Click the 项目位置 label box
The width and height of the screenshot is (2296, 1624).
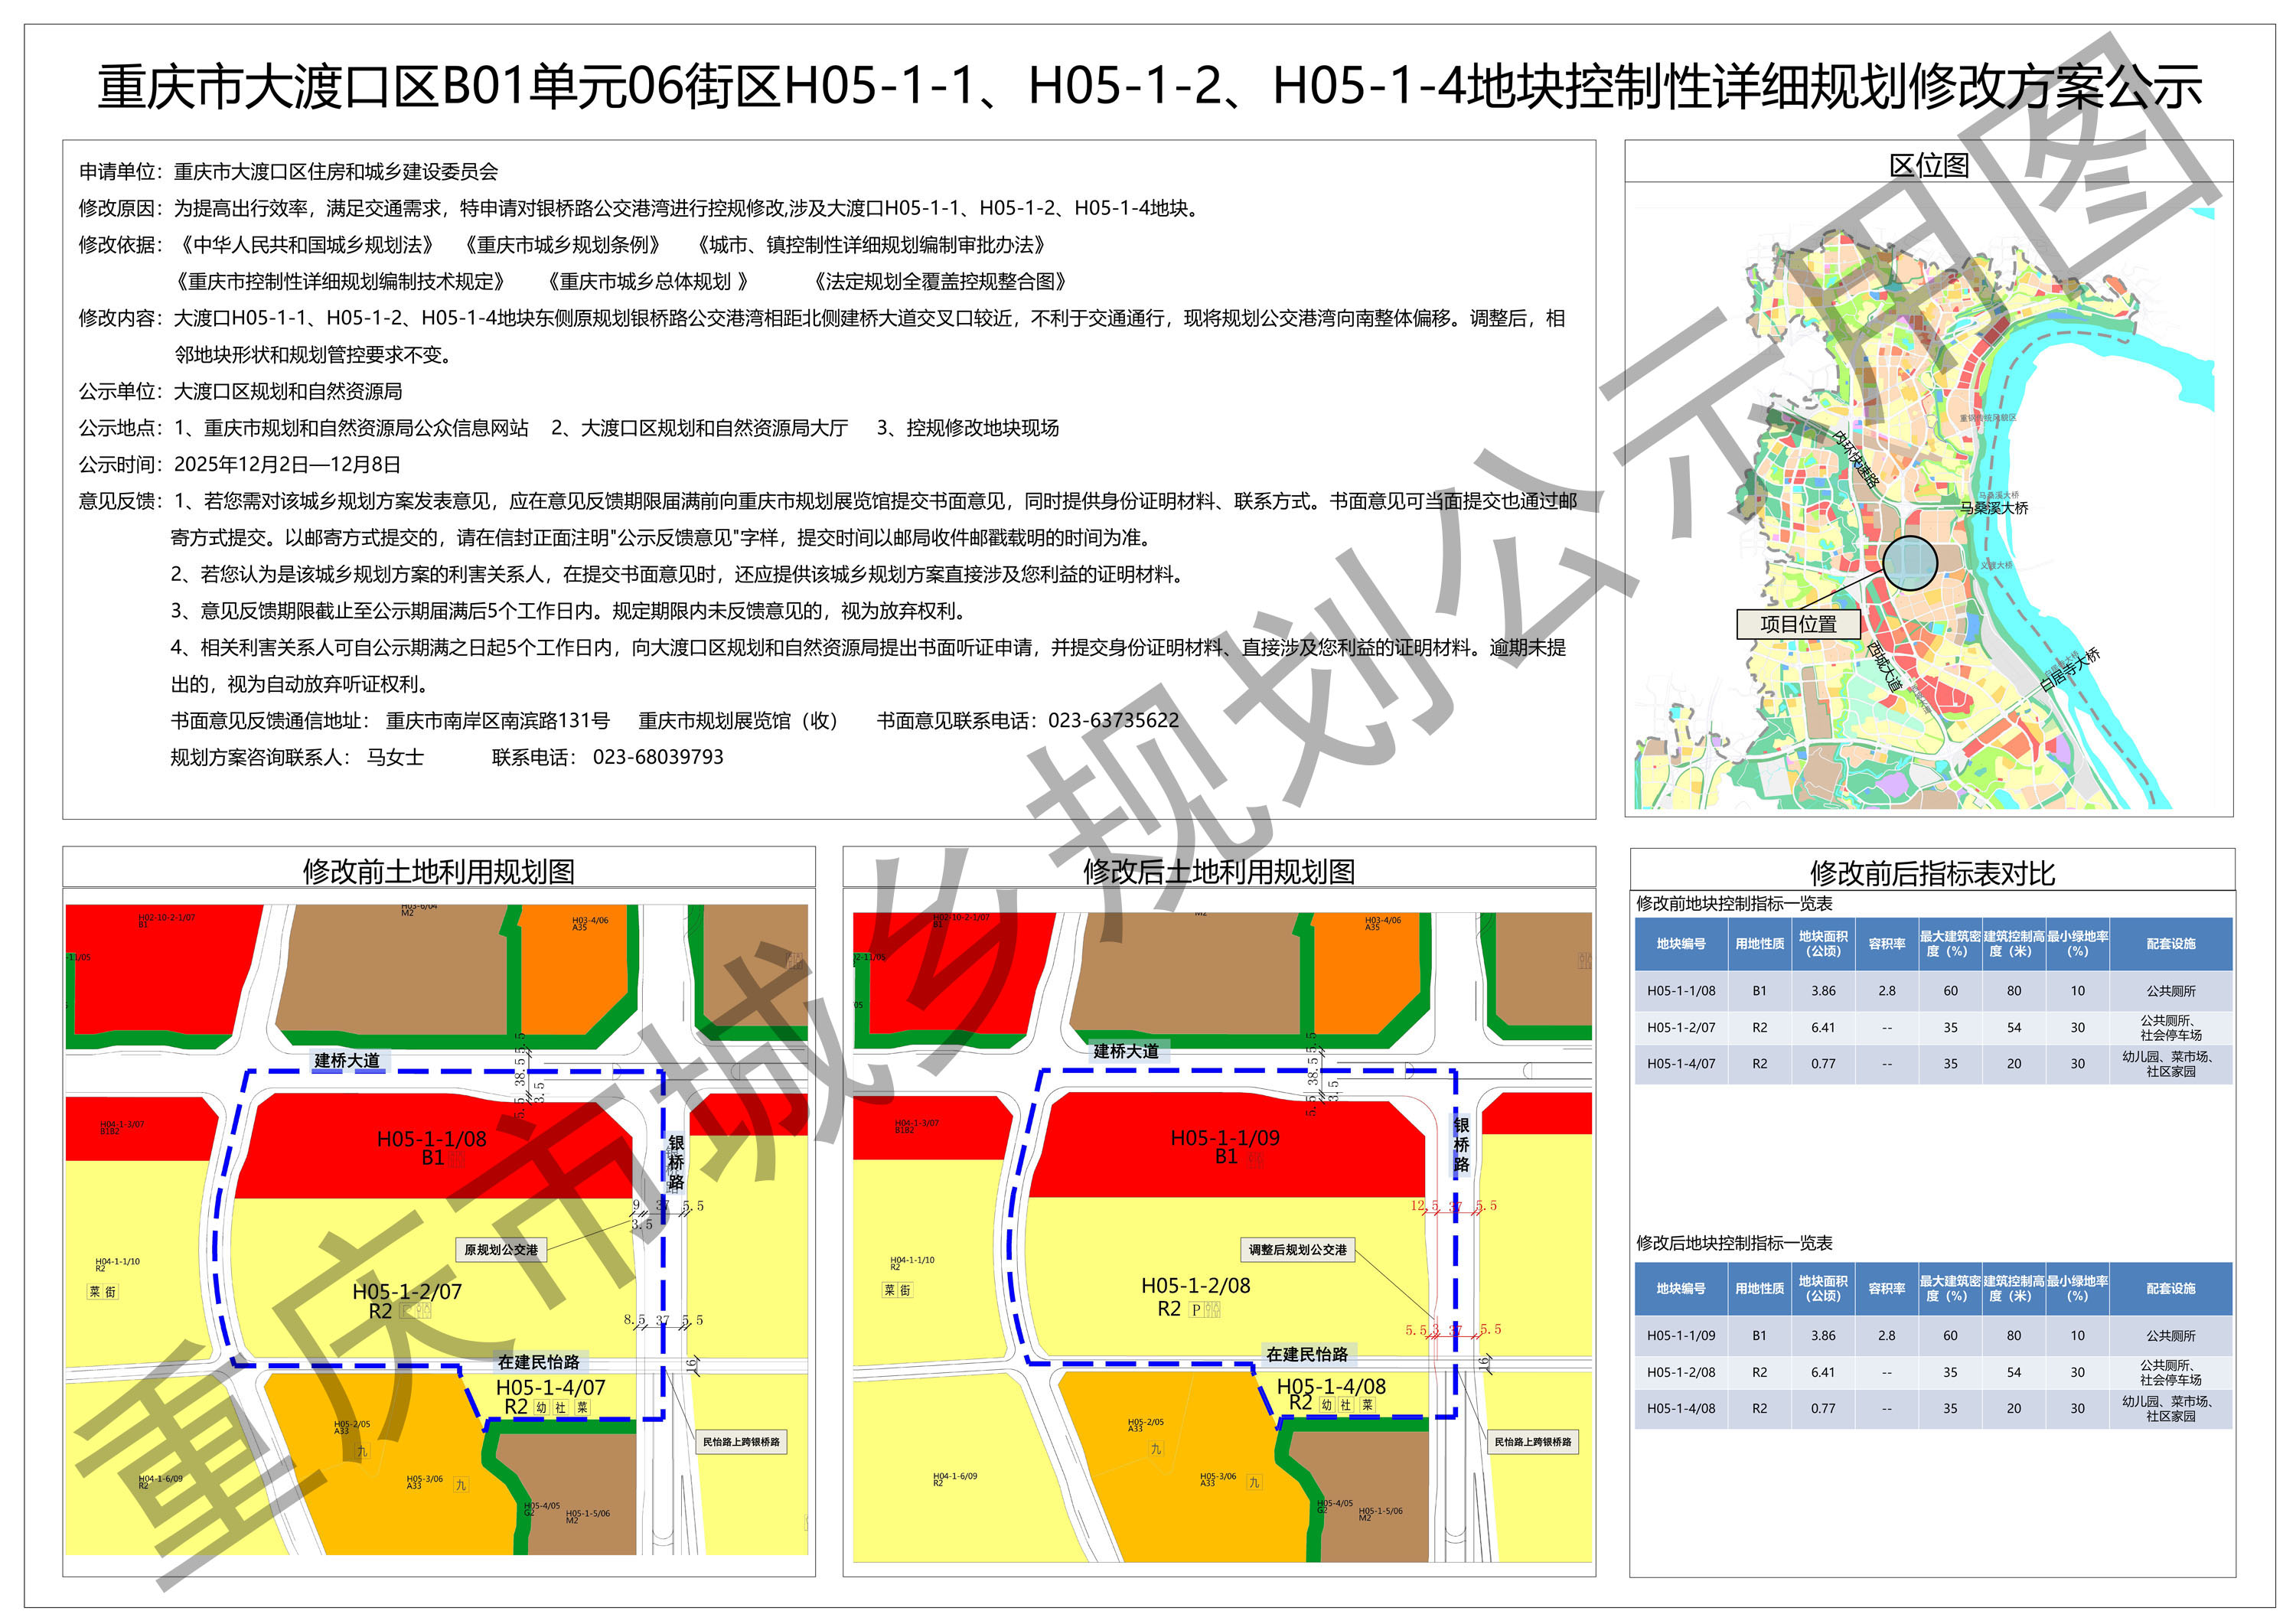tap(1798, 624)
